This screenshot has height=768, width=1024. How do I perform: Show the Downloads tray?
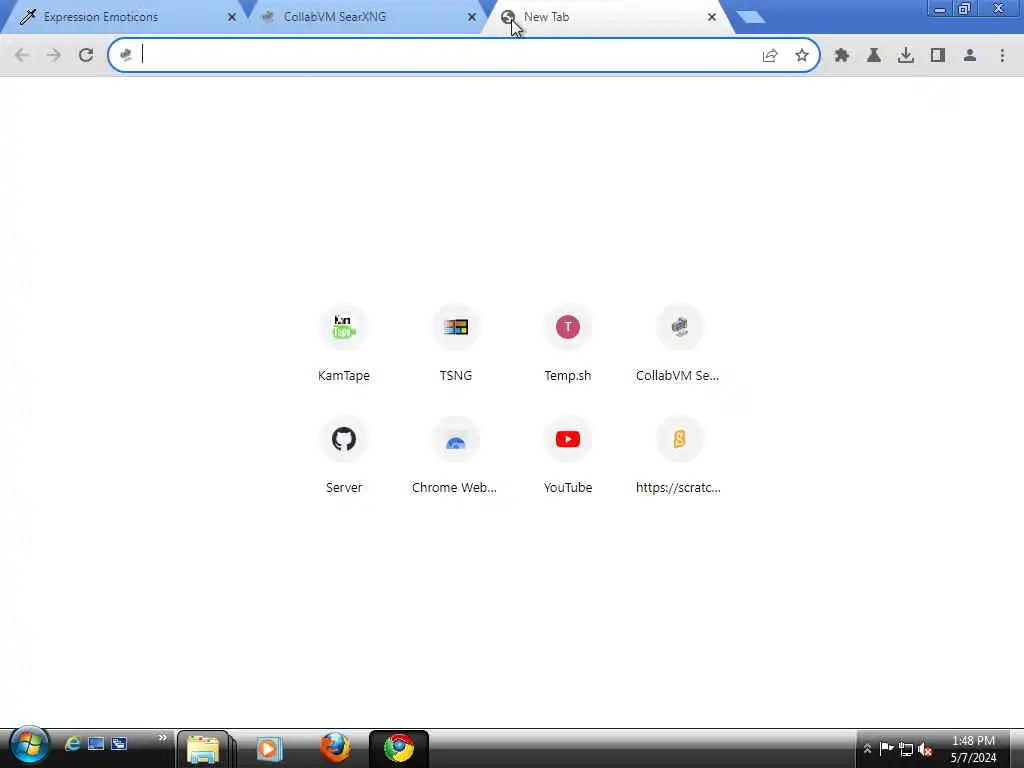[x=906, y=56]
